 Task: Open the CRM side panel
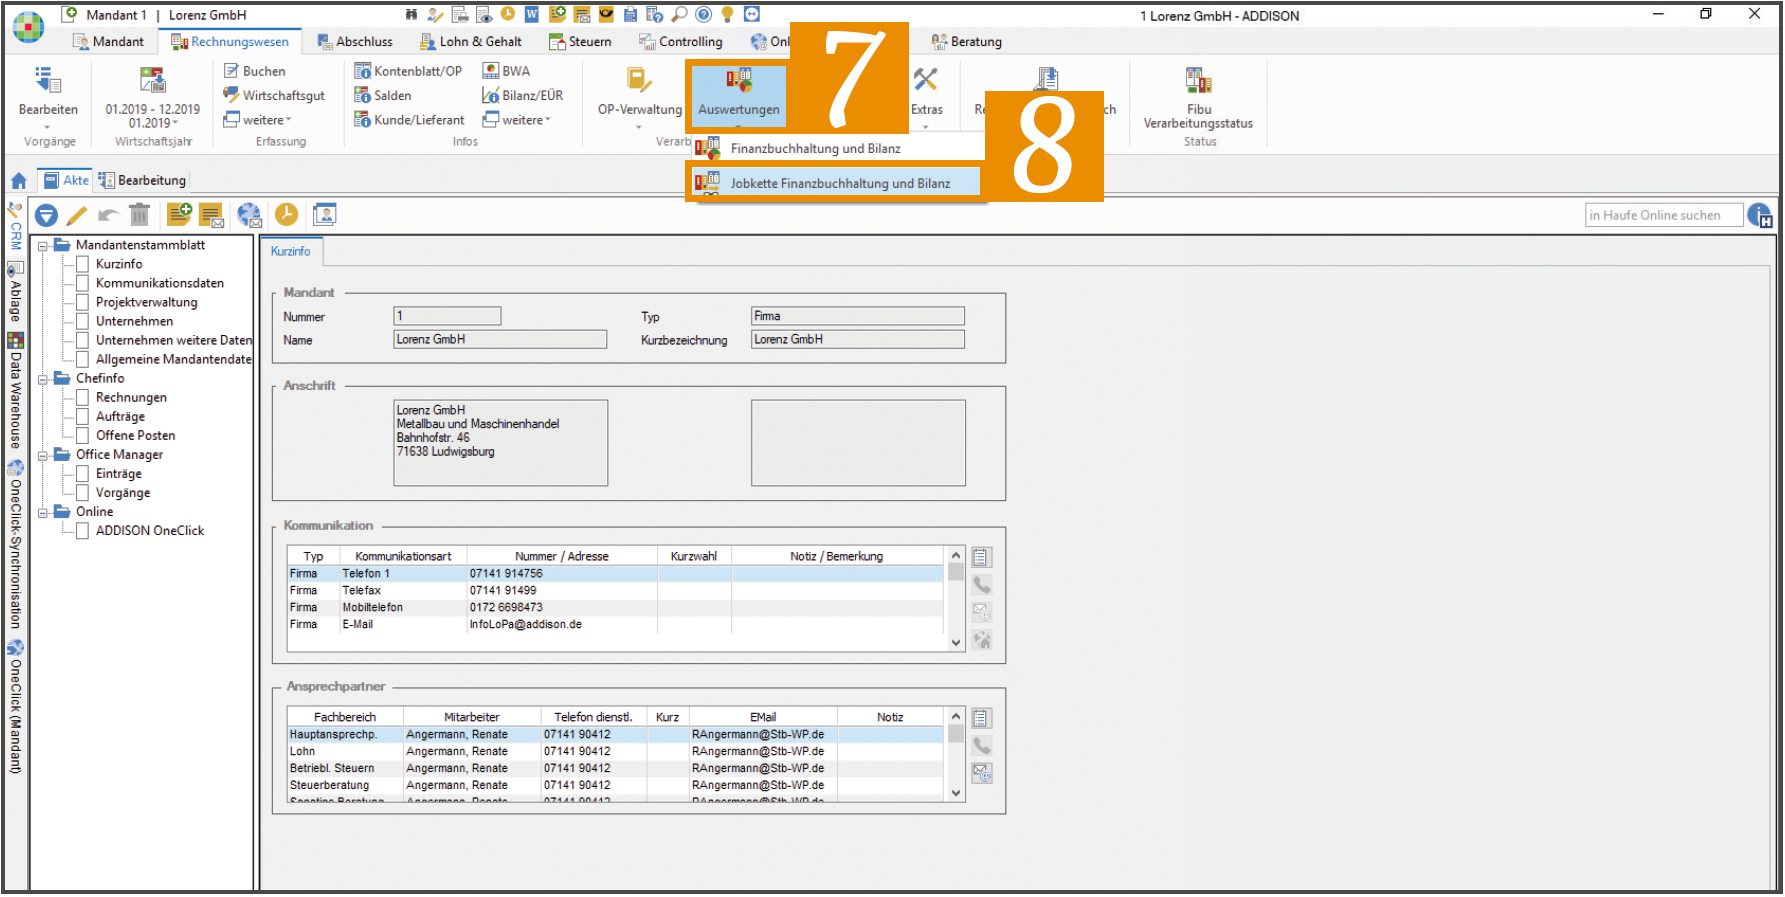[15, 226]
